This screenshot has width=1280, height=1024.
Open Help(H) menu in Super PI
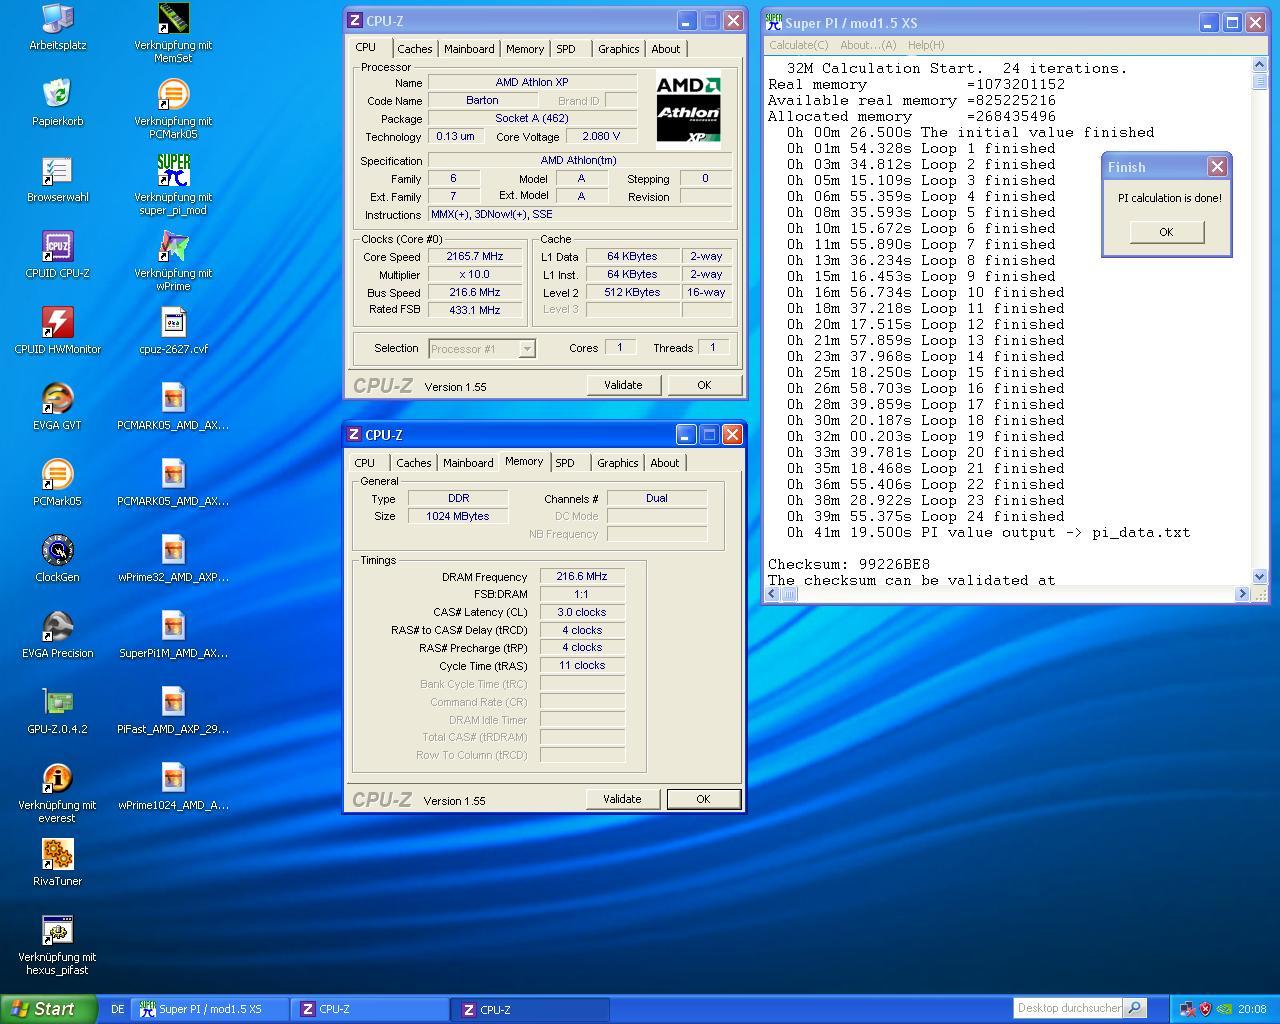pos(926,45)
